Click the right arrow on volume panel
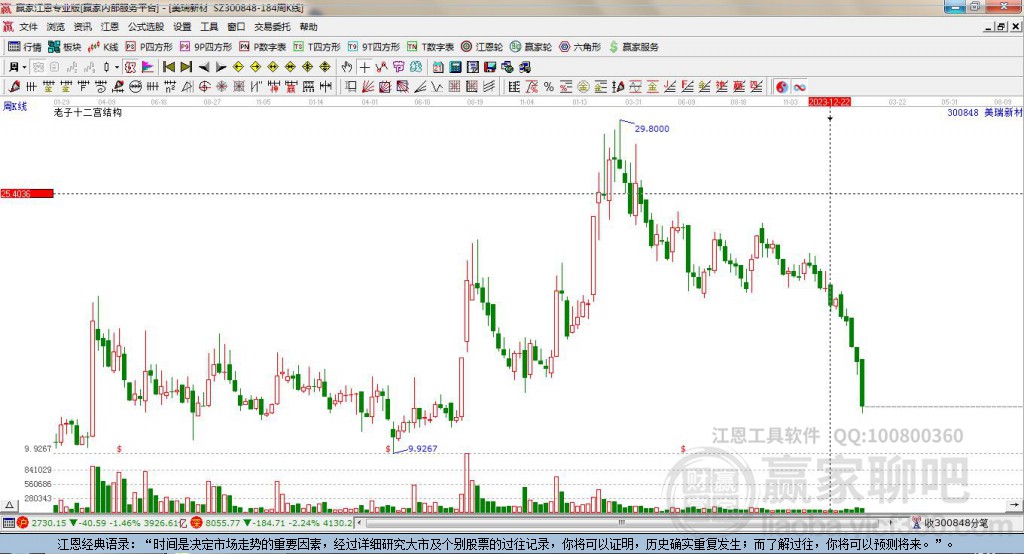Screen dimensions: 1024x554 click(1014, 505)
